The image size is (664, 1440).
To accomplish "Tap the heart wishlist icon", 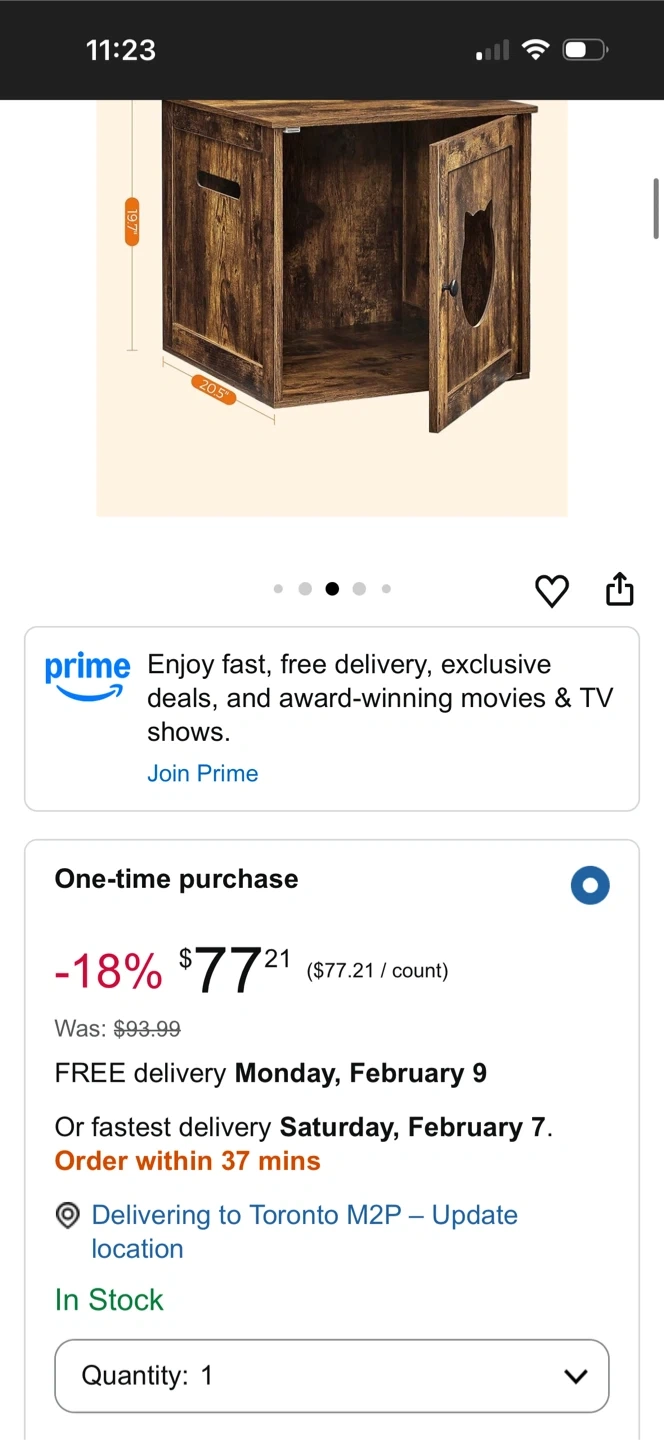I will [x=552, y=591].
